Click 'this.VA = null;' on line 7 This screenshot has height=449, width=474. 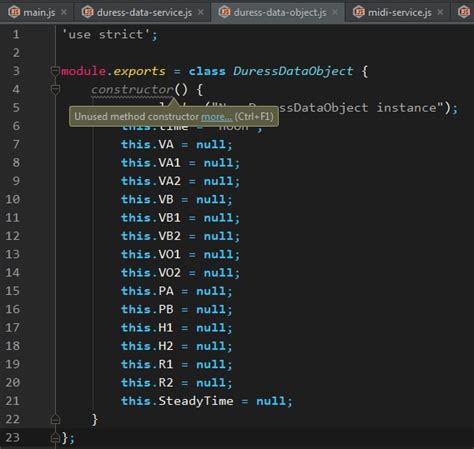tap(176, 144)
